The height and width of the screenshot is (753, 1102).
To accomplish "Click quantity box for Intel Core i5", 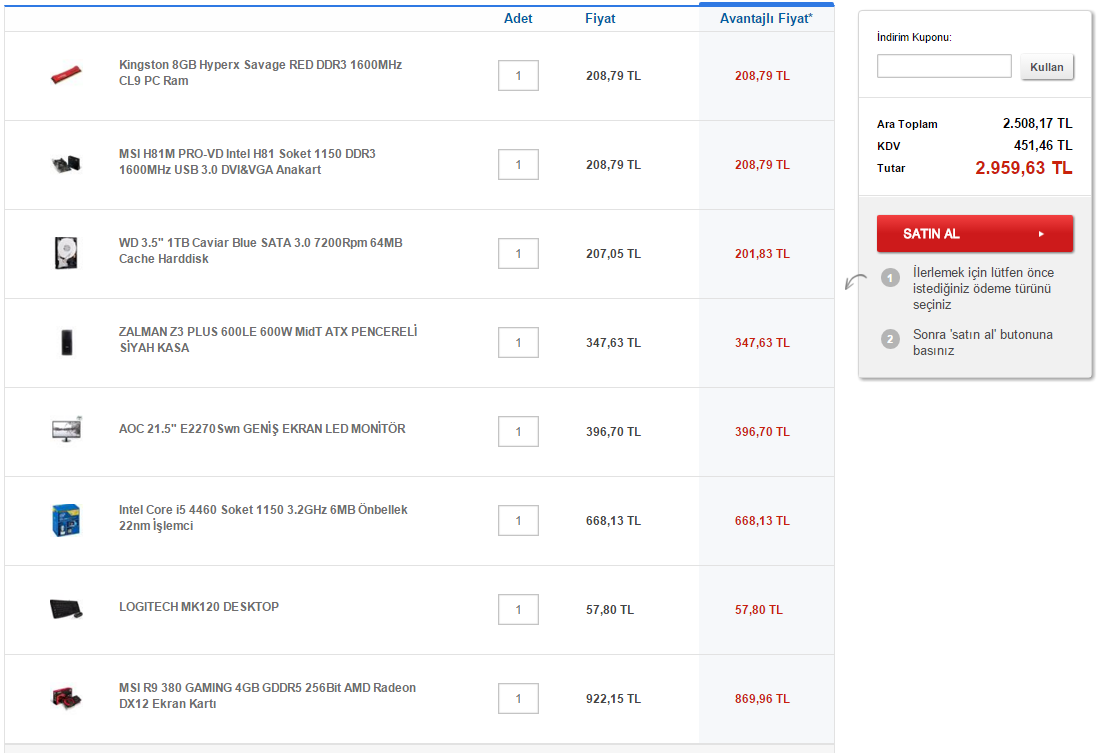I will click(518, 521).
